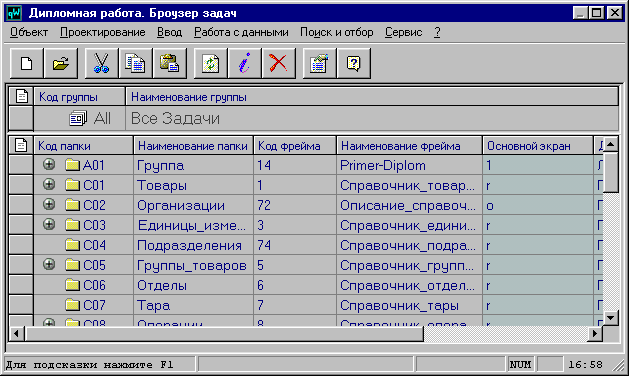
Task: Paste using the clipboard toolbar icon
Action: tap(170, 63)
